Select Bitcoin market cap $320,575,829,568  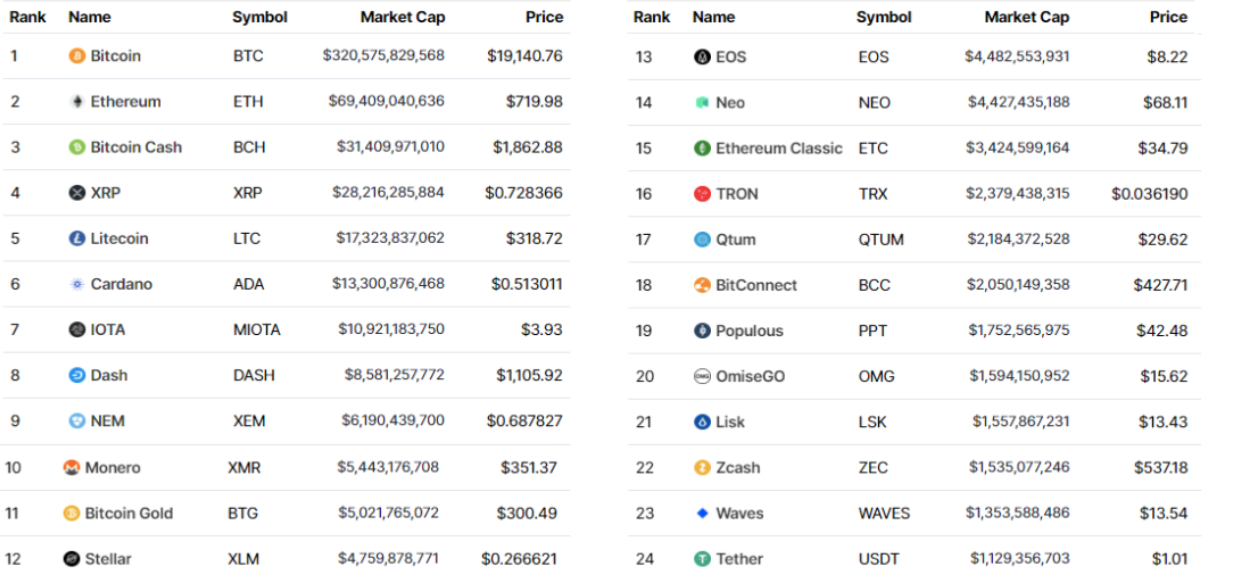384,56
